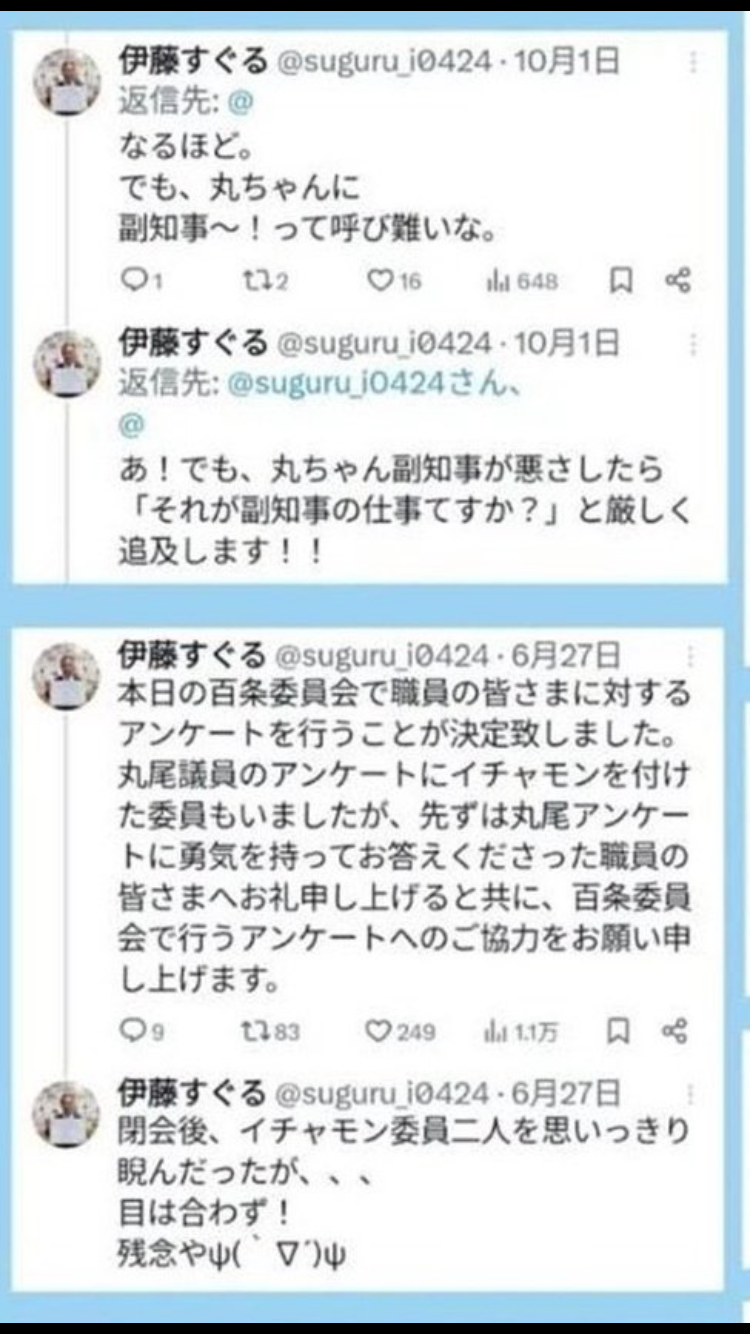This screenshot has height=1334, width=750.
Task: Reply to the 副知事 tweet with 1 comment
Action: pyautogui.click(x=140, y=282)
